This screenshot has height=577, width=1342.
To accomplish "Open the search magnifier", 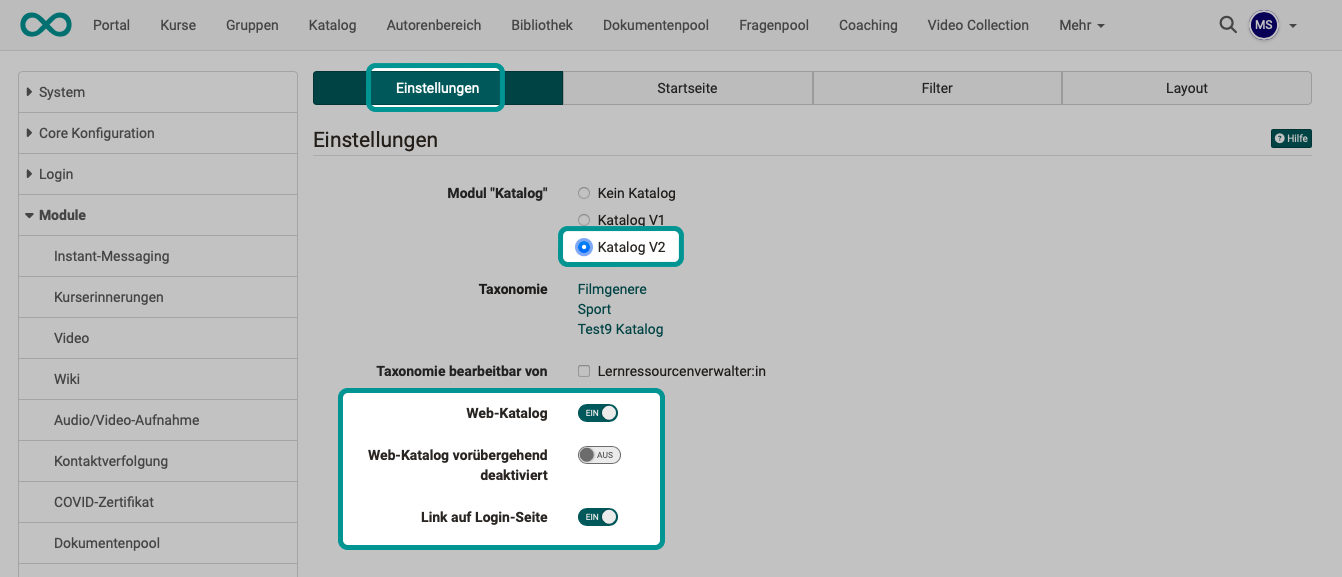I will [x=1228, y=25].
